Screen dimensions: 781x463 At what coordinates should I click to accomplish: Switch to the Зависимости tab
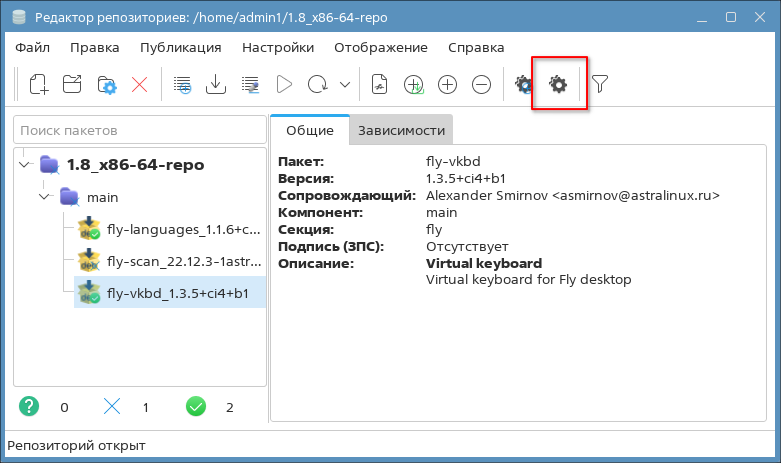pos(401,130)
